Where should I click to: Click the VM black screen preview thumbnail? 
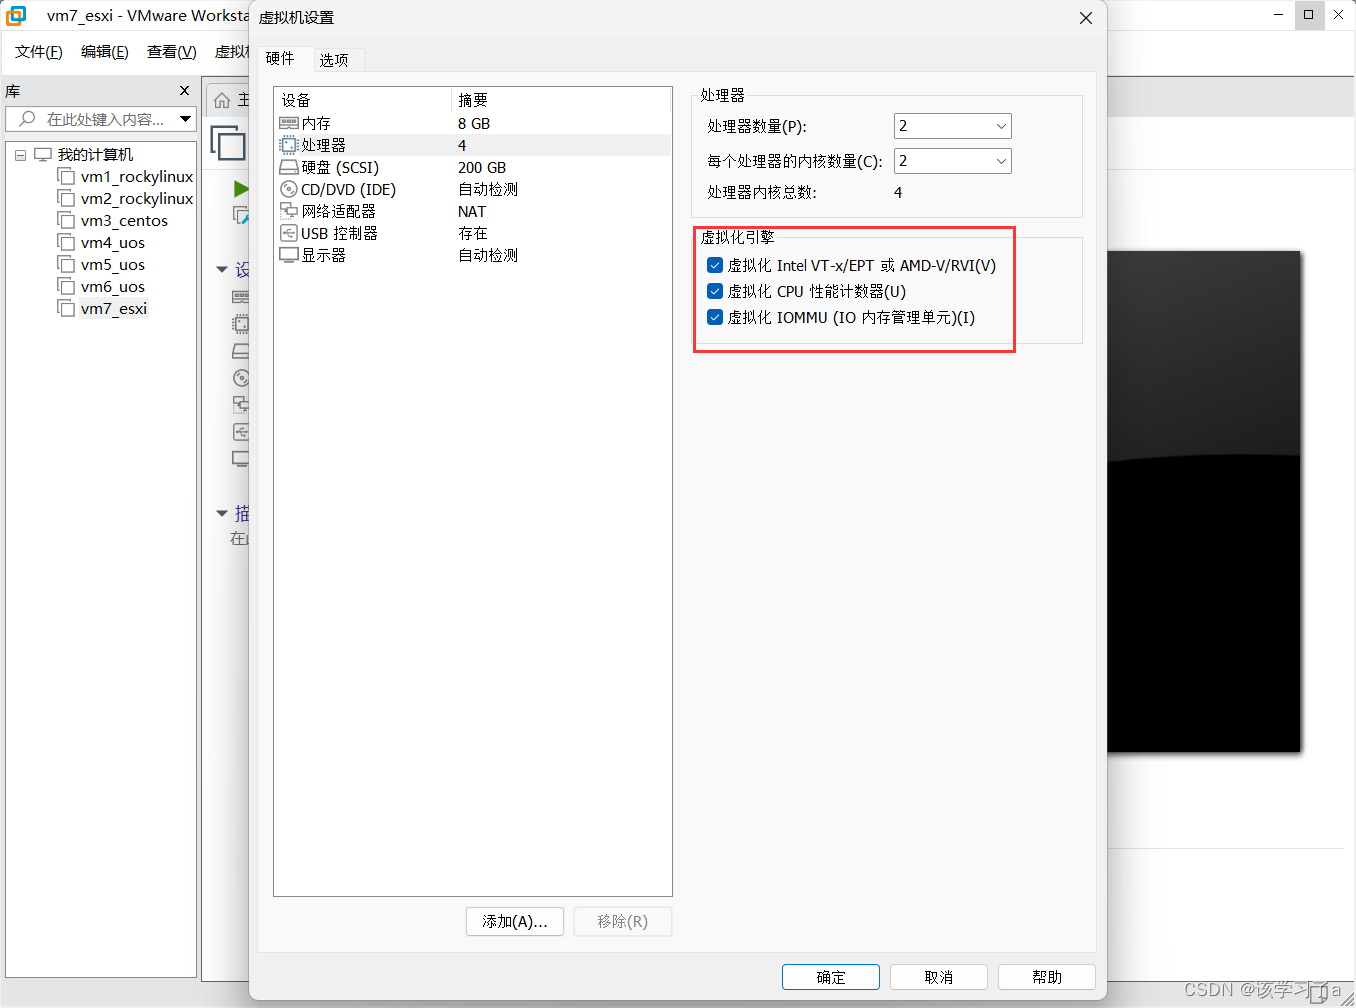(1204, 501)
